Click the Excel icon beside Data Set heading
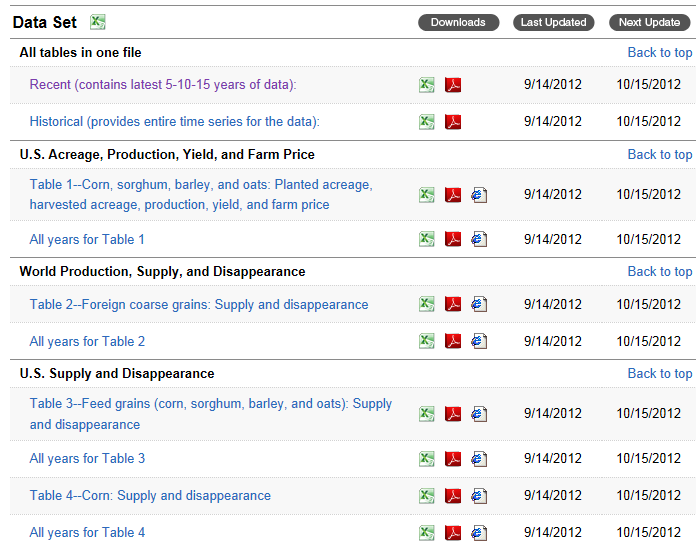 pos(98,22)
